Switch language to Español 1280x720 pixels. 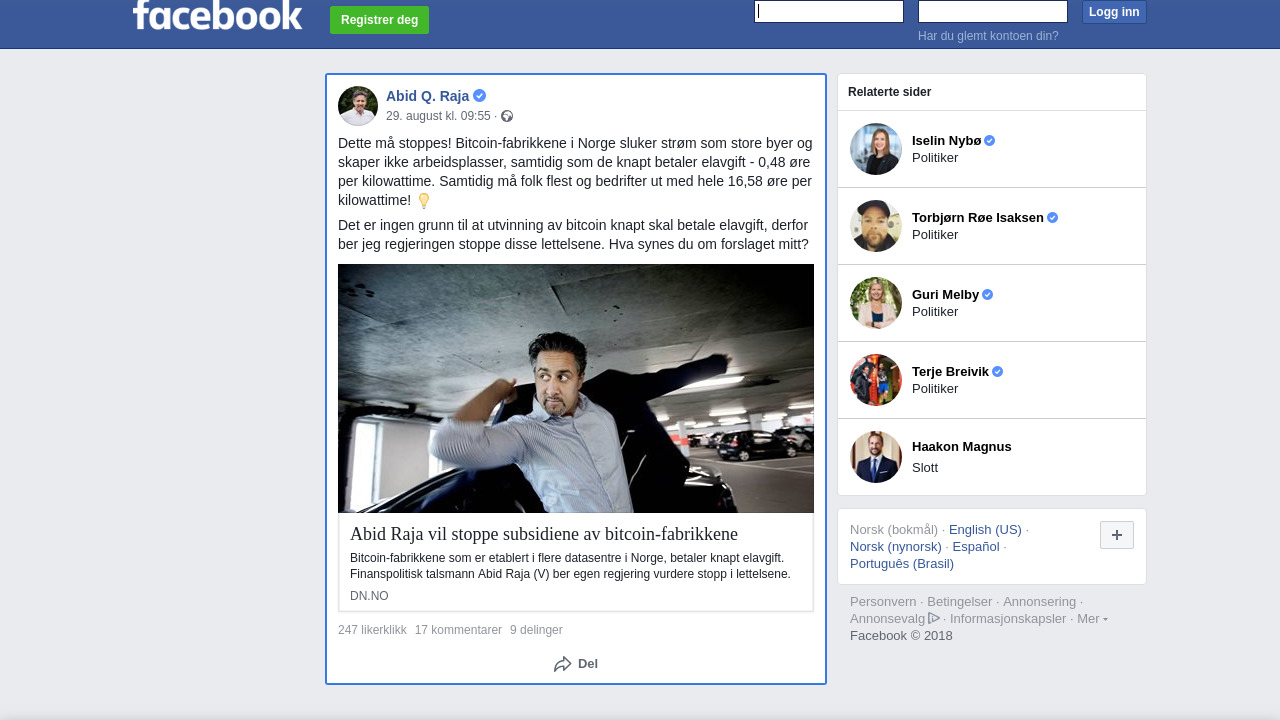pyautogui.click(x=976, y=547)
